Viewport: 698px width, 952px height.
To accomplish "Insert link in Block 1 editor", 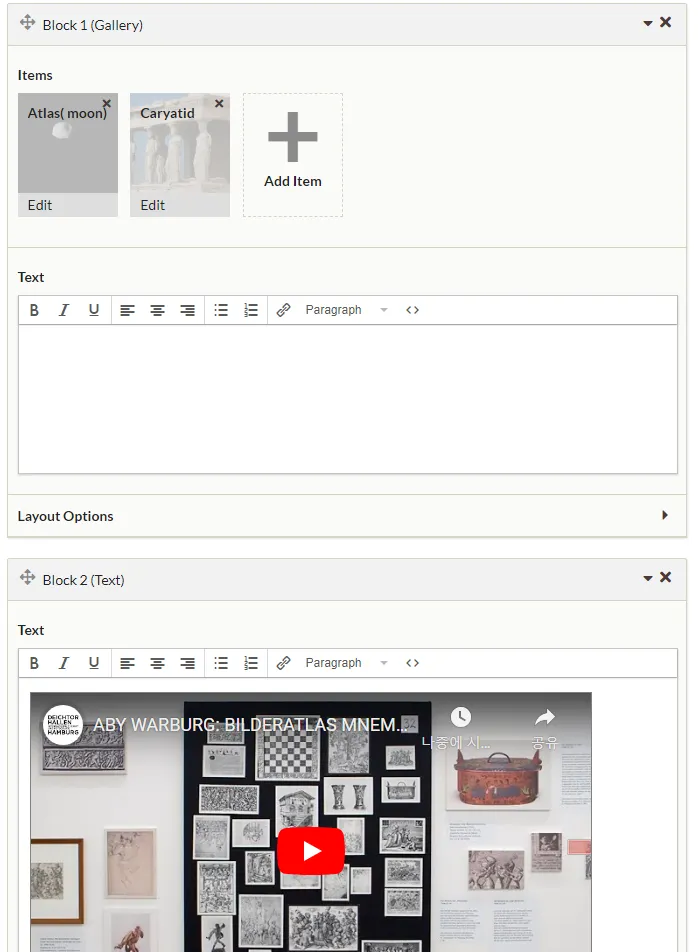I will pyautogui.click(x=283, y=310).
